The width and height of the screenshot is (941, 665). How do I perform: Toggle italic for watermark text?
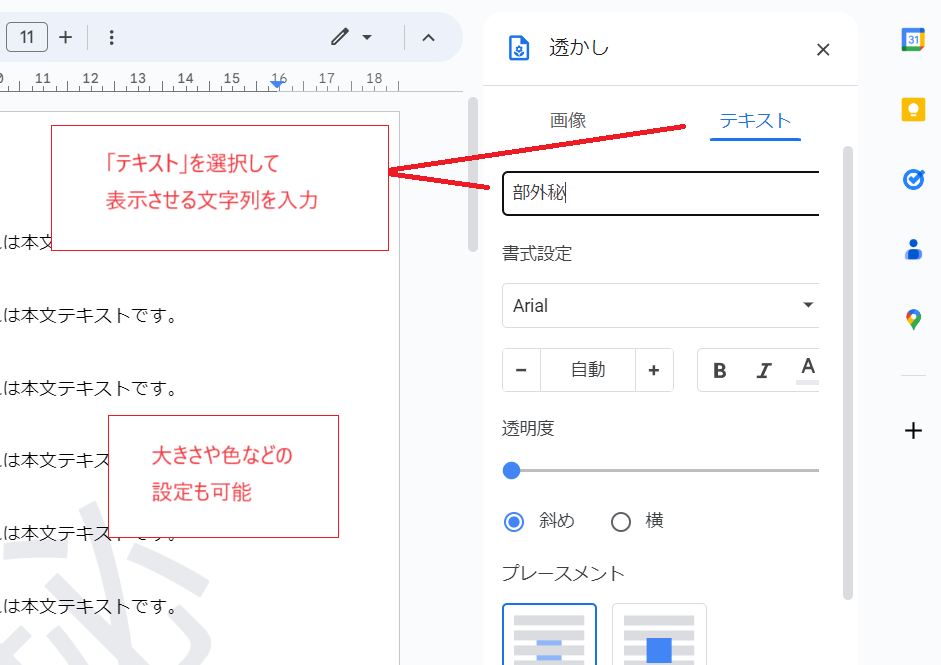point(763,371)
